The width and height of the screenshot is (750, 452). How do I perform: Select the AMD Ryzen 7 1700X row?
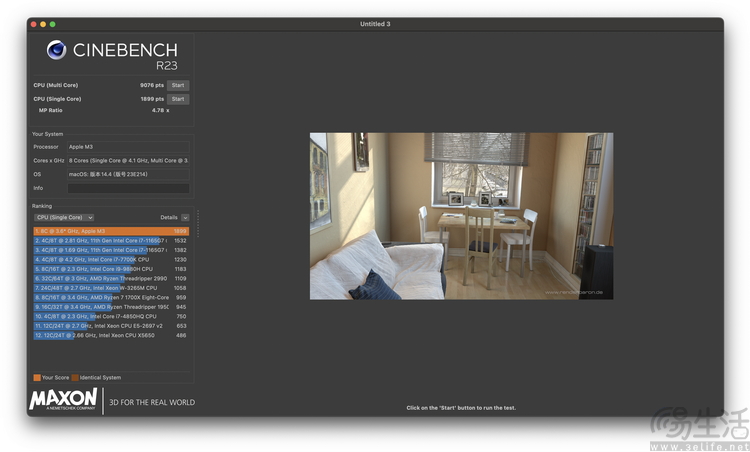tap(111, 298)
